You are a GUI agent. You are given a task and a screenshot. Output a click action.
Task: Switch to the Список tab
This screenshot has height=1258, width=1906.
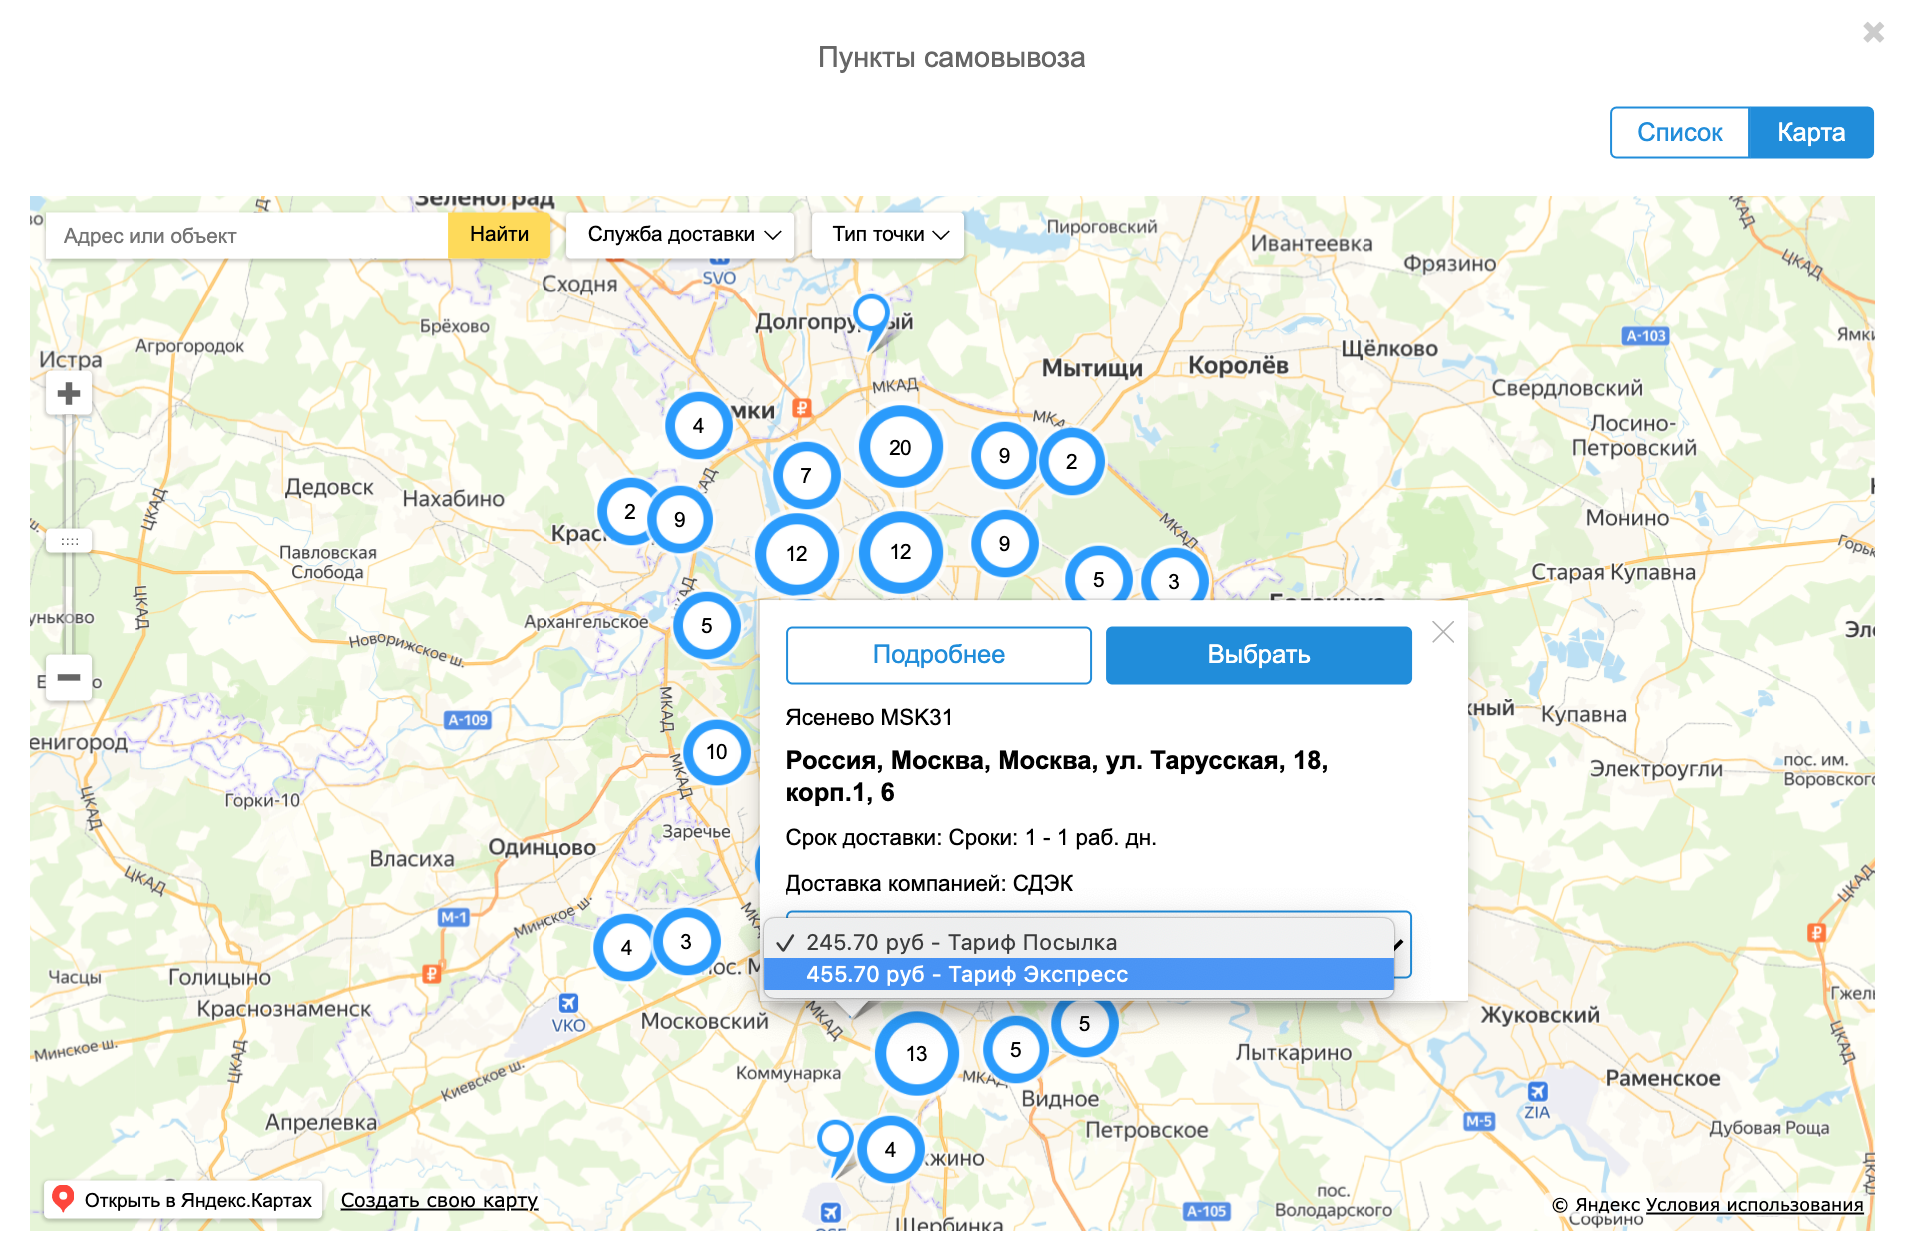[x=1679, y=132]
